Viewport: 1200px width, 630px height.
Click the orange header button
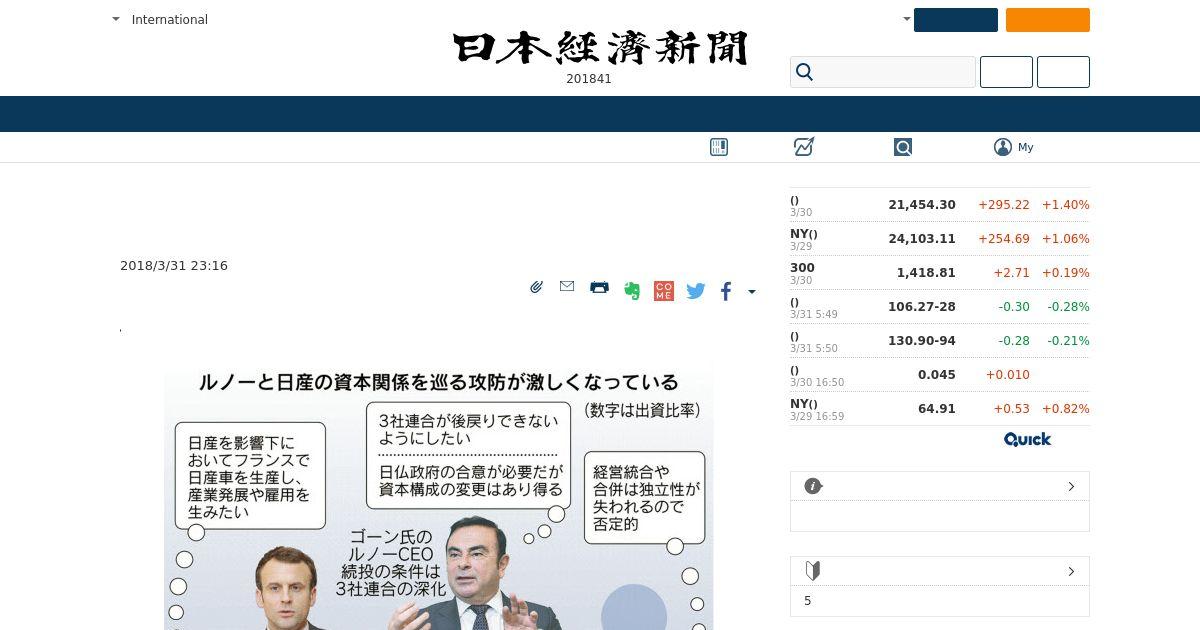[1048, 20]
